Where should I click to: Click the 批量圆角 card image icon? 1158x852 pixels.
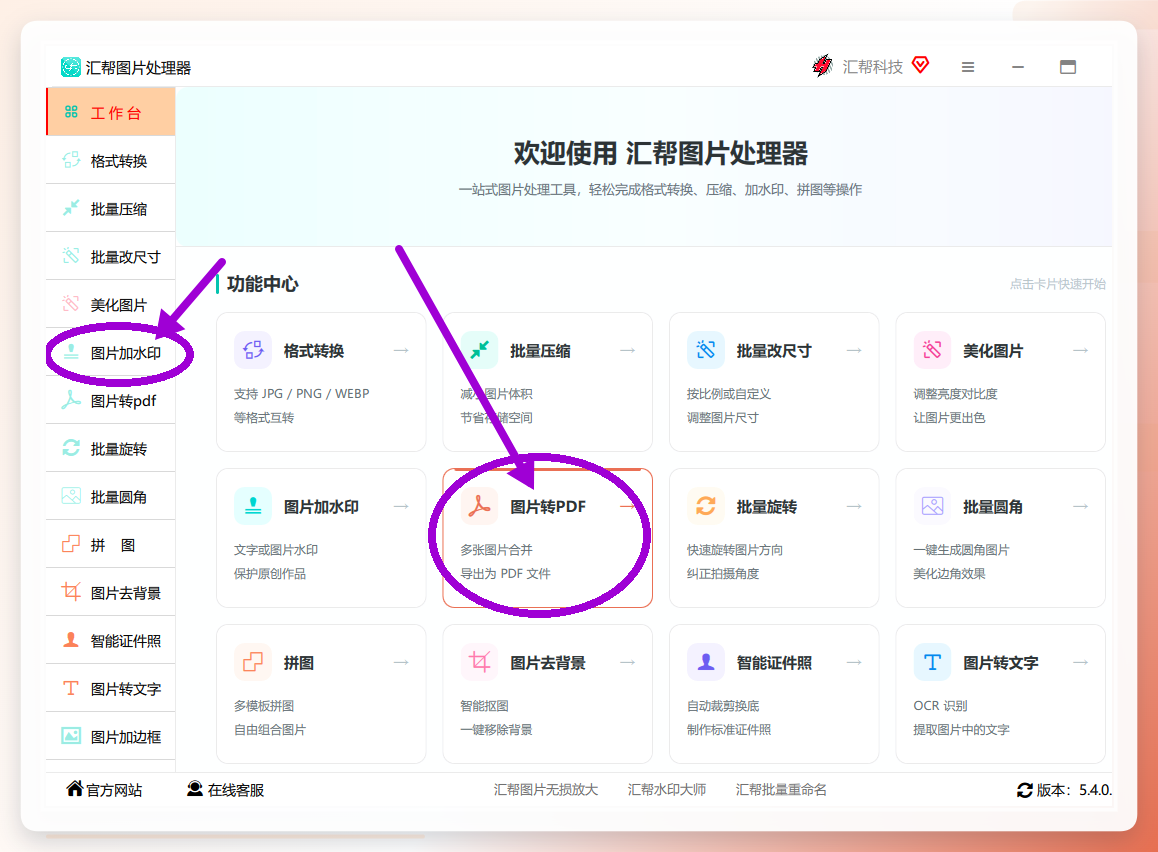(x=932, y=506)
